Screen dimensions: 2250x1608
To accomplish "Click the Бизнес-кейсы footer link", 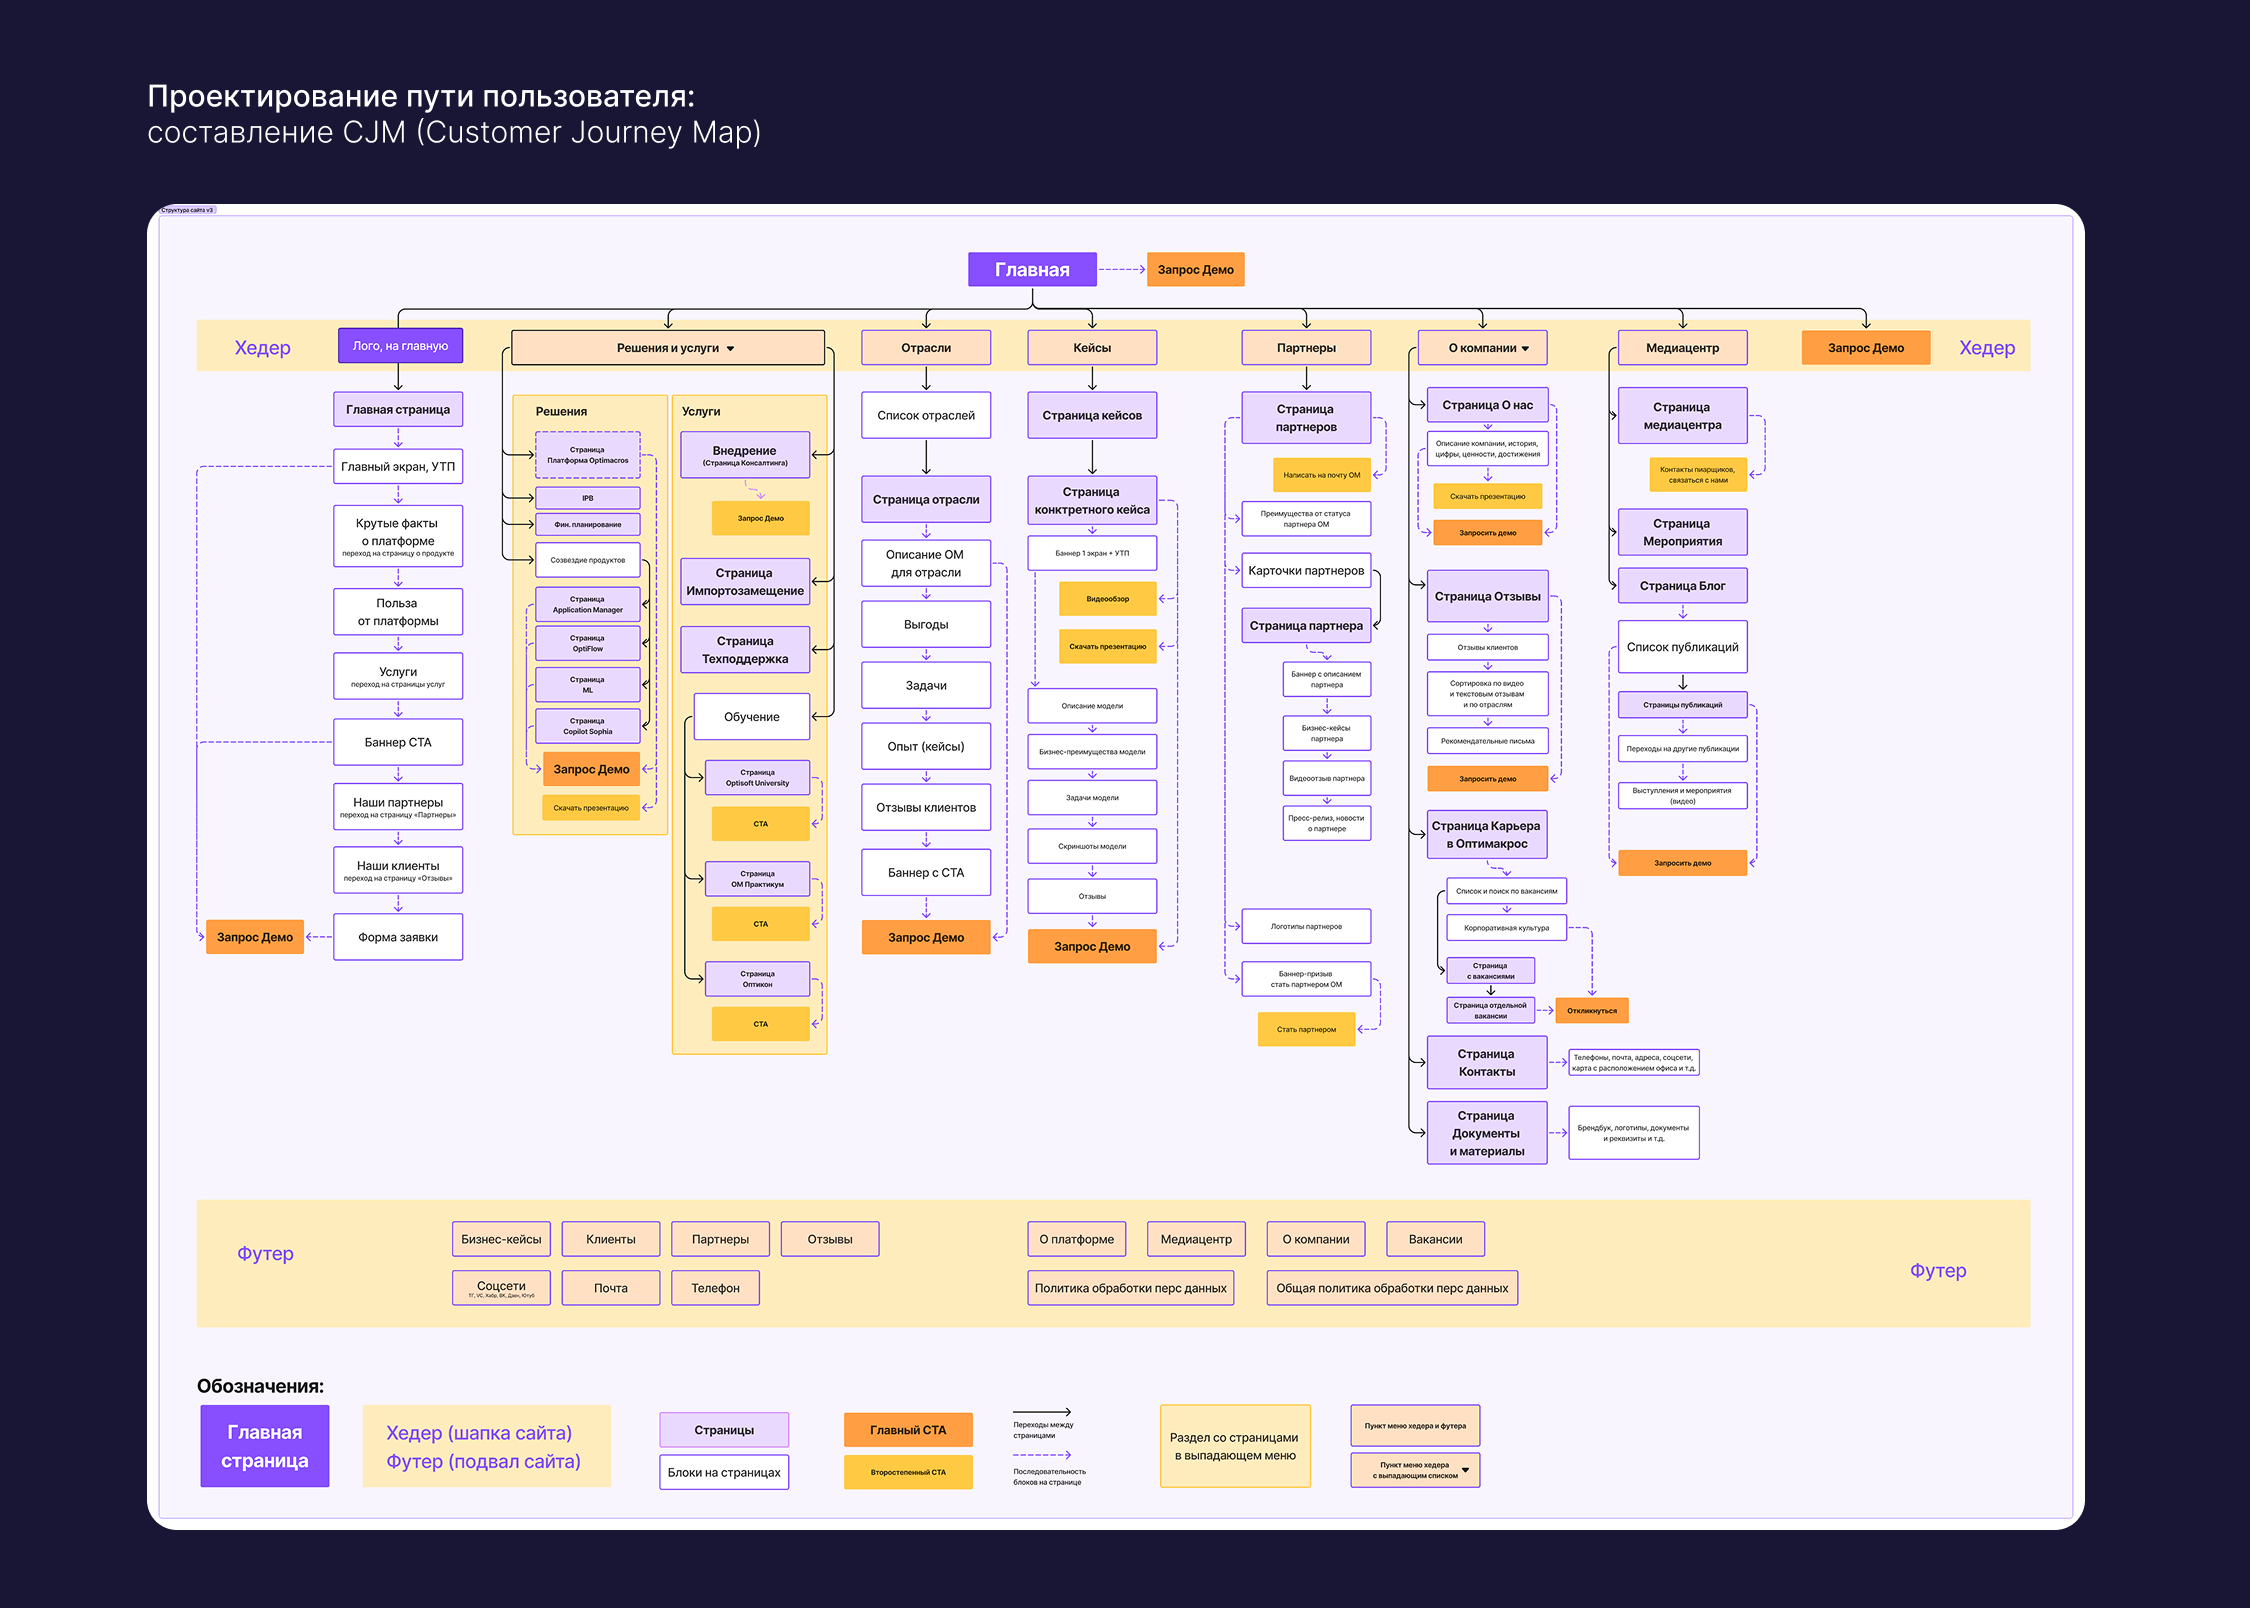I will coord(501,1239).
